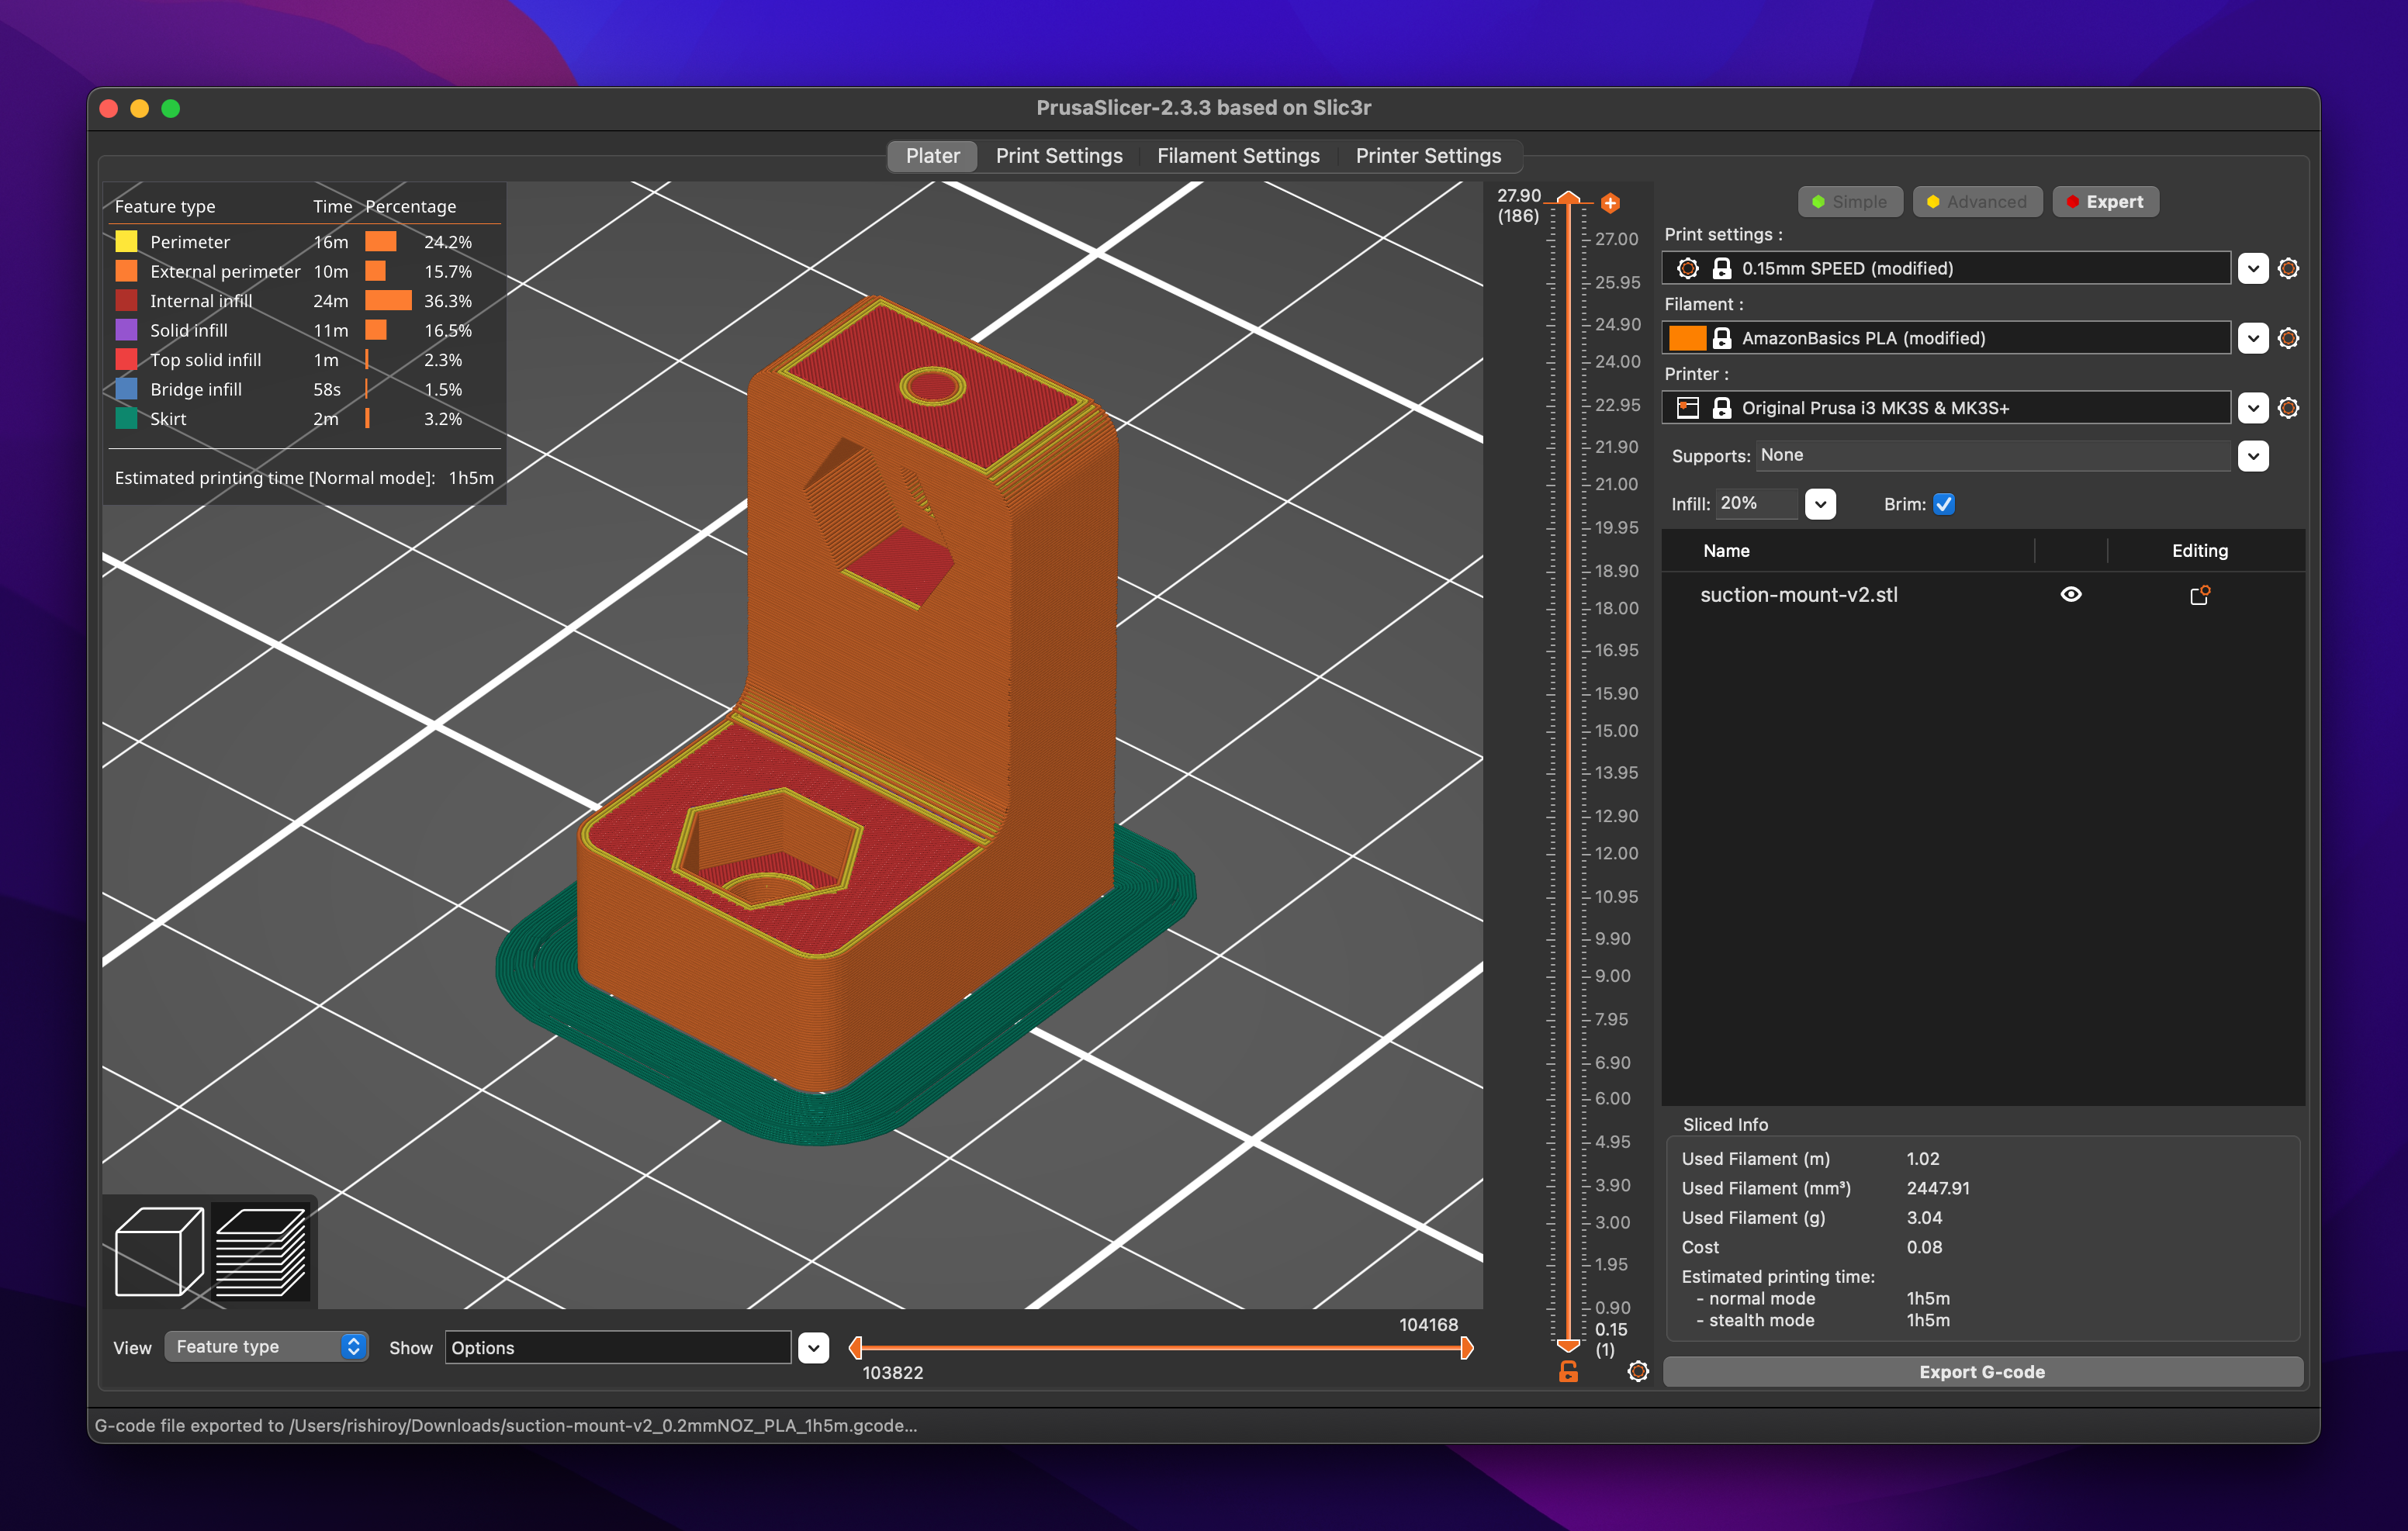Click editing icon for suction-mount-v2.stl
The image size is (2408, 1531).
[x=2199, y=595]
